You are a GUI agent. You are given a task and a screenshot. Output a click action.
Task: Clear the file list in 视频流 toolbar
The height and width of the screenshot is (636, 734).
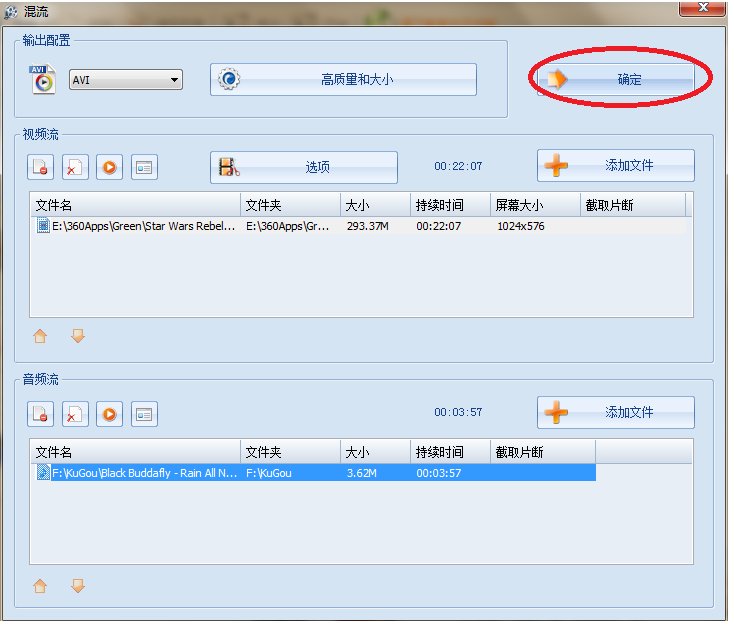coord(75,167)
